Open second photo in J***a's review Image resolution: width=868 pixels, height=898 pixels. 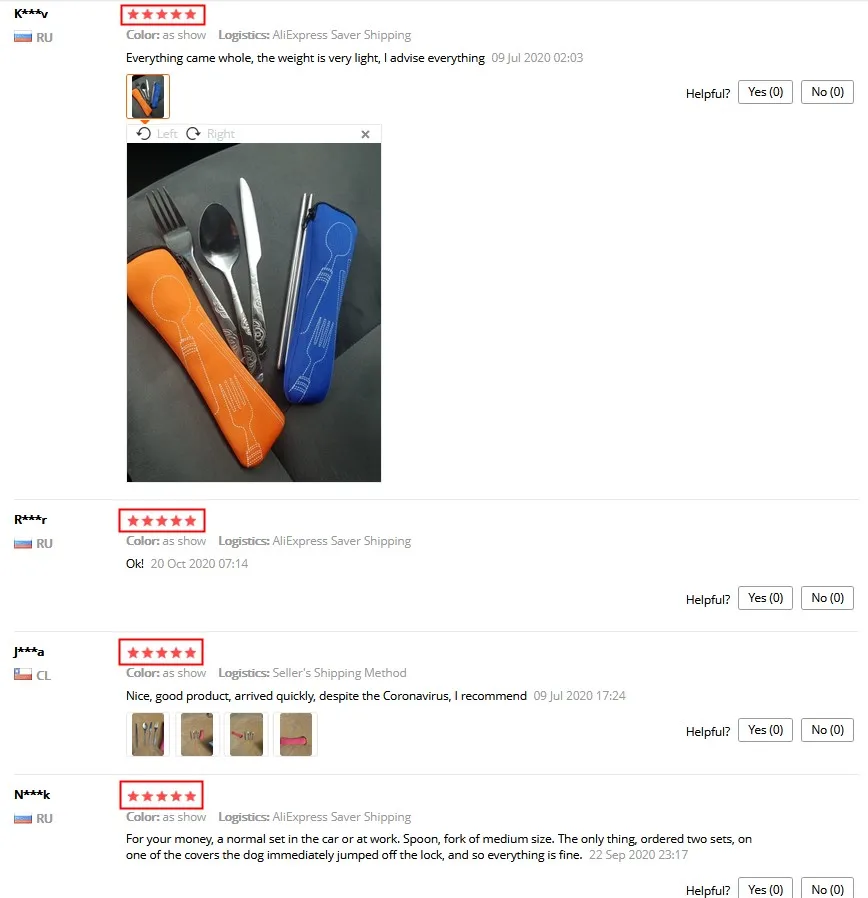tap(197, 734)
